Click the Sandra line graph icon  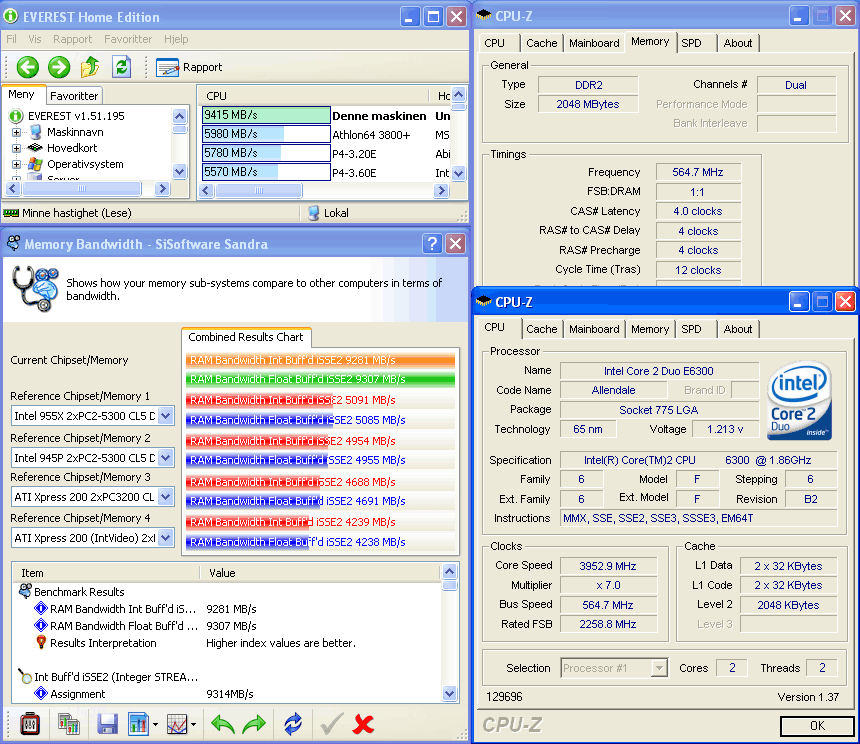tap(177, 724)
